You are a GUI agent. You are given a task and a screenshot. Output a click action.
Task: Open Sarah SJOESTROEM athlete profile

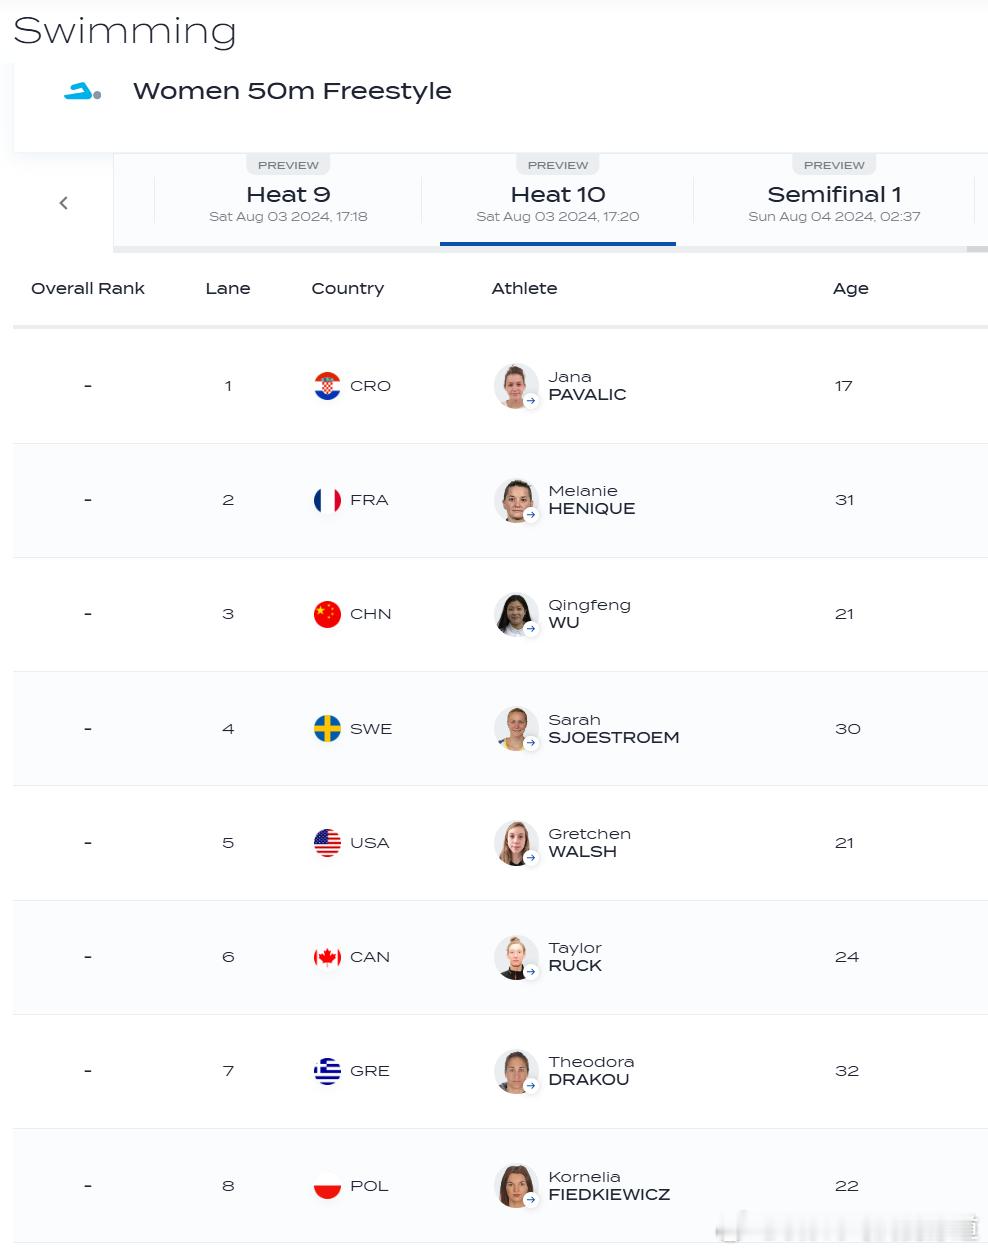[x=613, y=729]
